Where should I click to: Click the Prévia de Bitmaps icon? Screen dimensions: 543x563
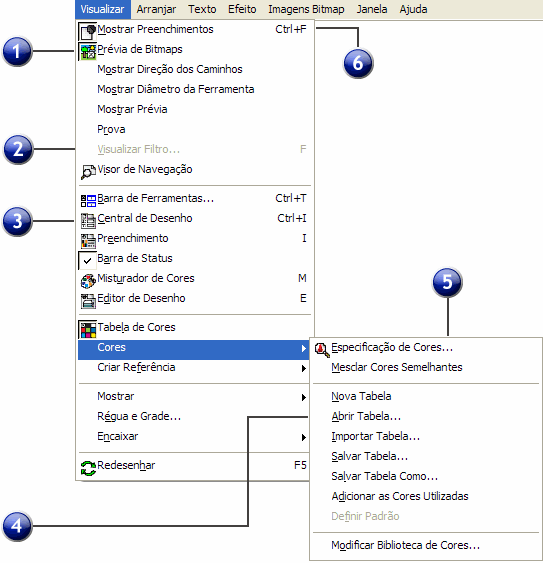tap(88, 51)
